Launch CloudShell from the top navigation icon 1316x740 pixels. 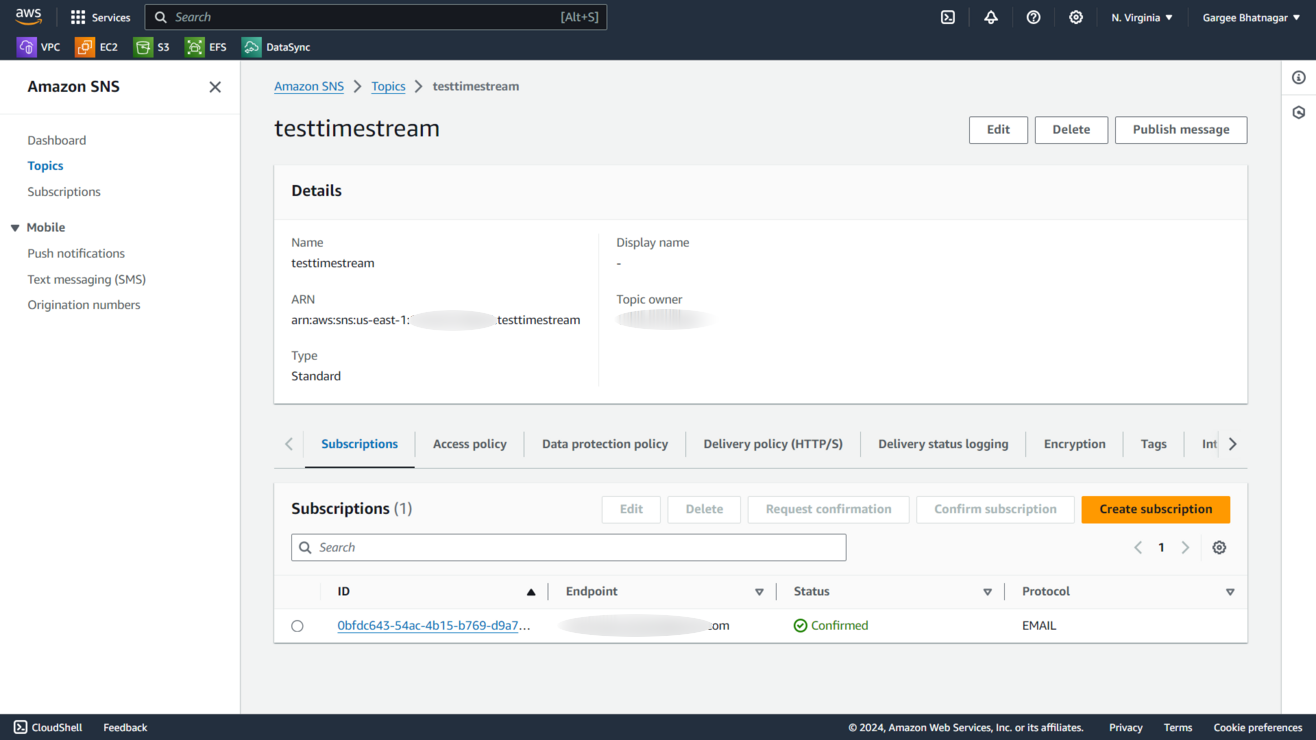pos(948,17)
